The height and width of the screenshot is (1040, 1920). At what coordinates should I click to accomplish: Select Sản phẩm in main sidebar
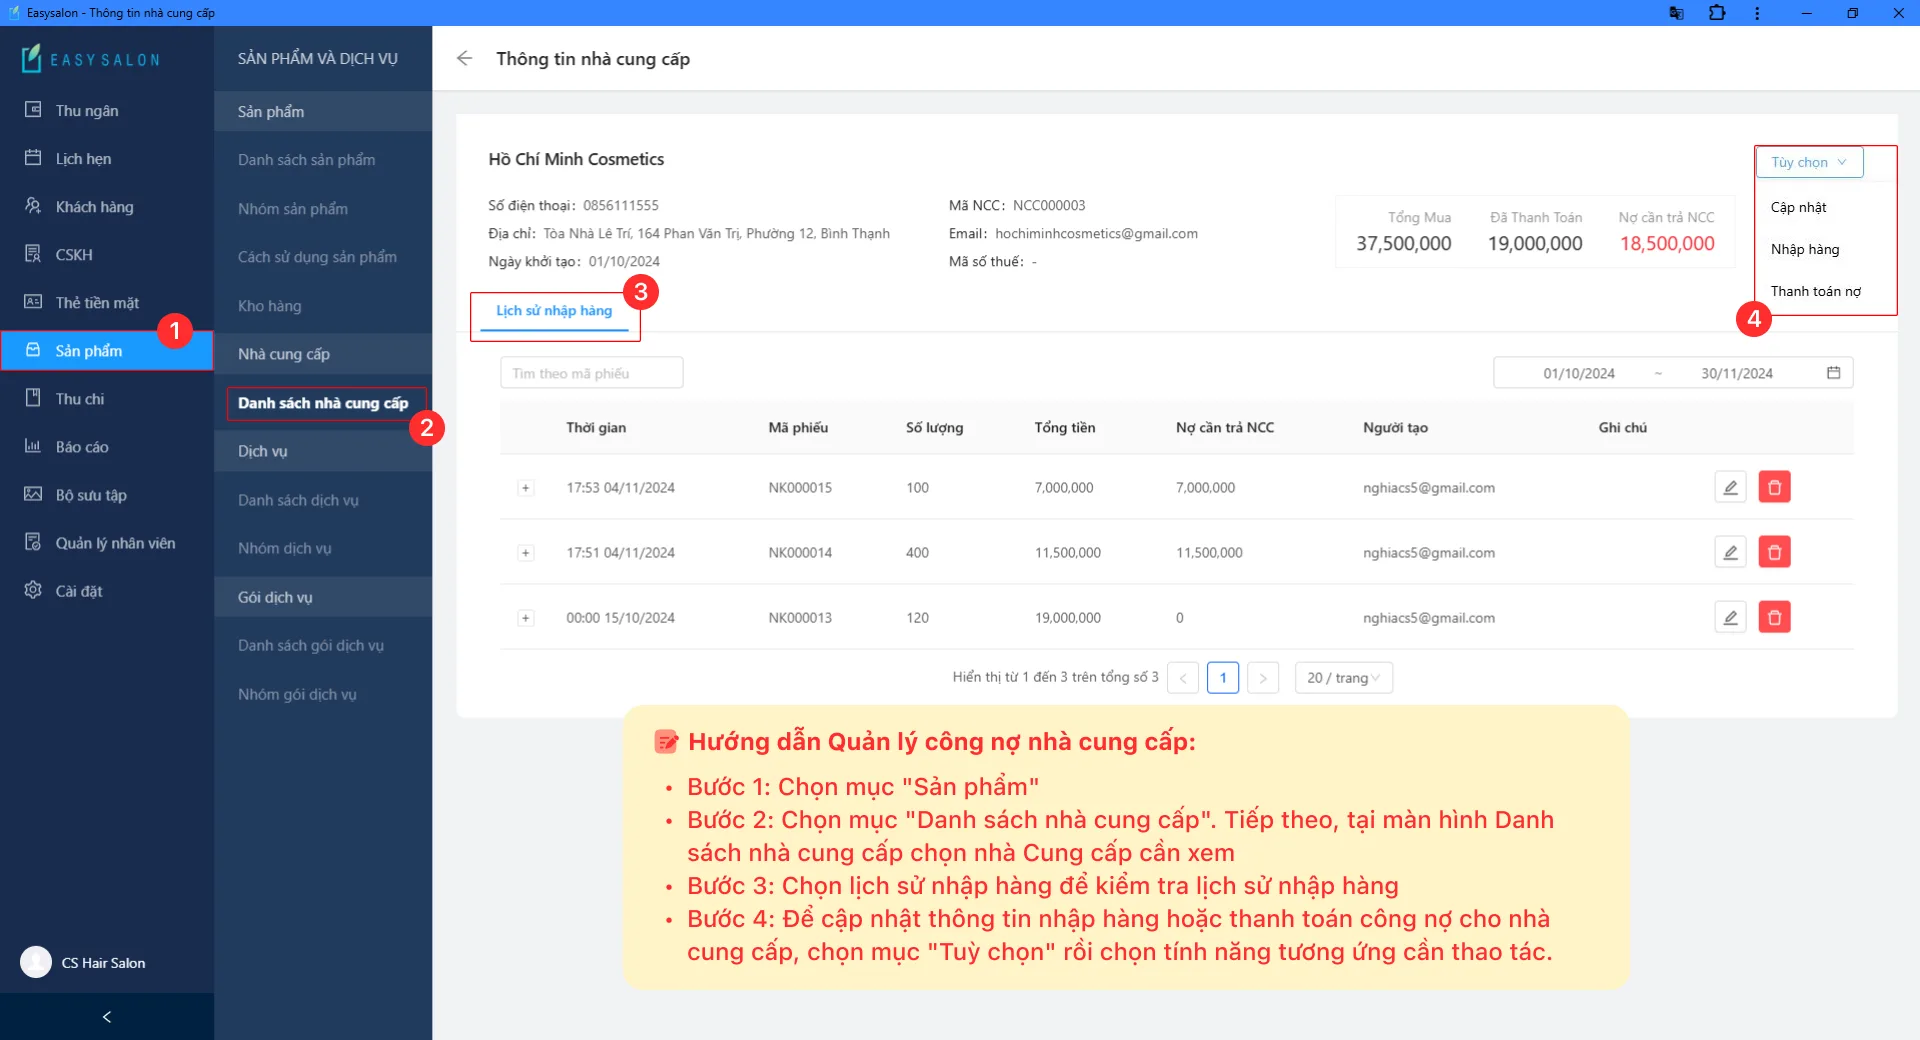[106, 351]
